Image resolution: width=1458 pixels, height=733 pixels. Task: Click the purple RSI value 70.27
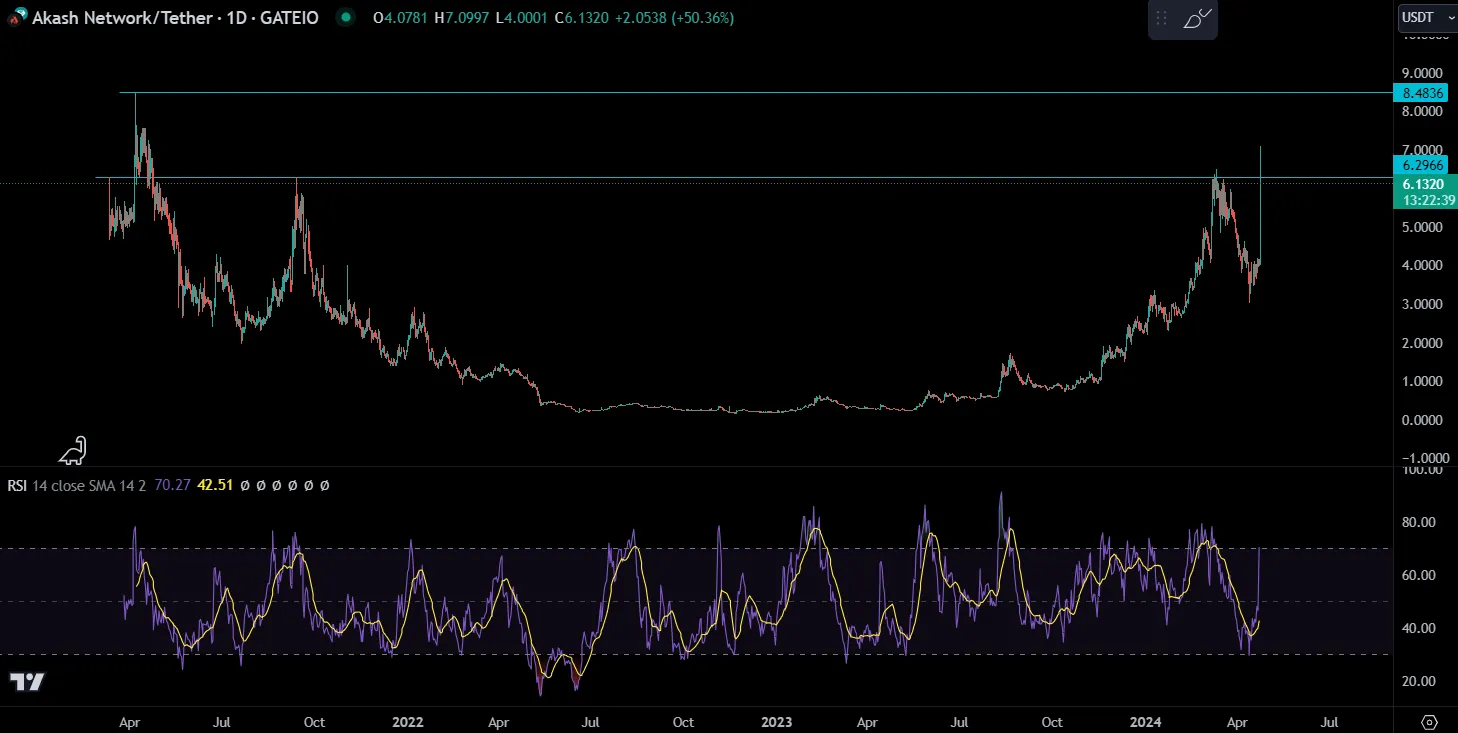[x=175, y=485]
